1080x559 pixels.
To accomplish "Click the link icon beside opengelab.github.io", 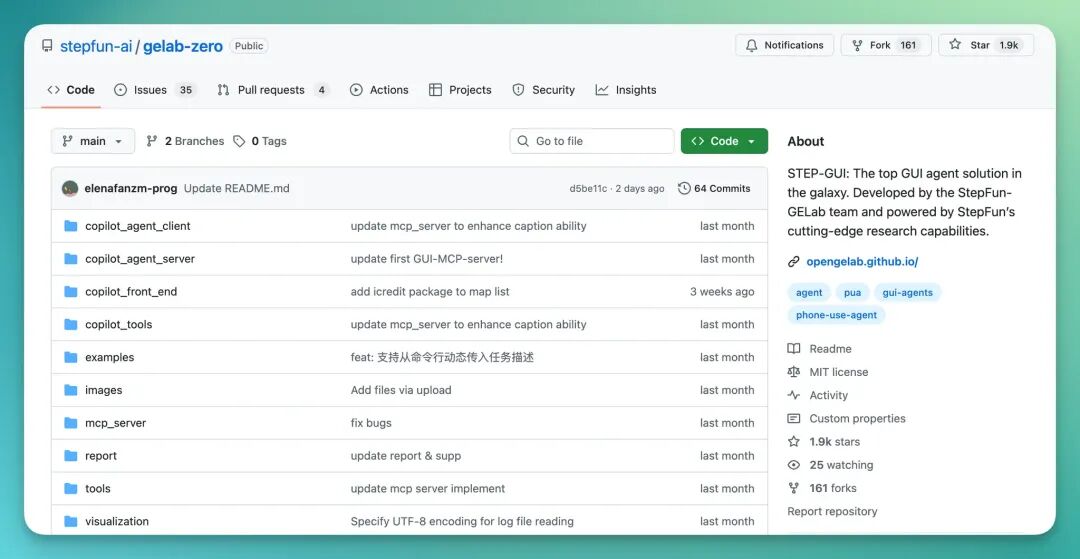I will pos(793,262).
